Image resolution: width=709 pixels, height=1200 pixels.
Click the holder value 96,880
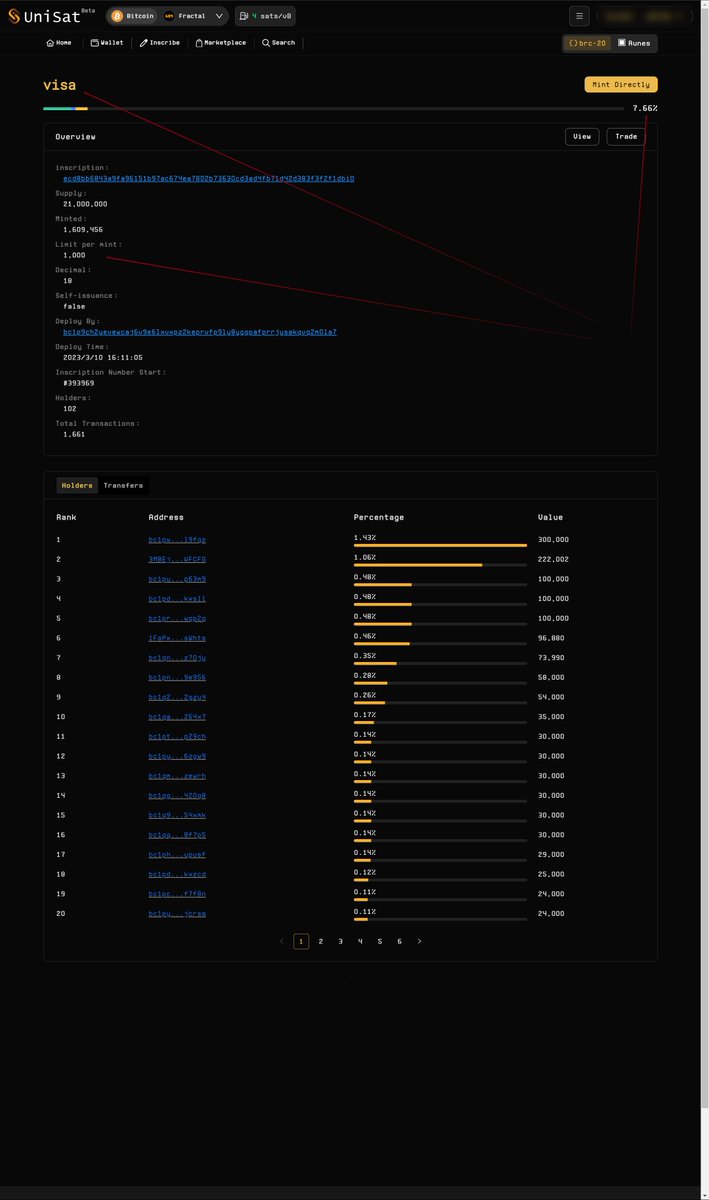click(x=551, y=638)
